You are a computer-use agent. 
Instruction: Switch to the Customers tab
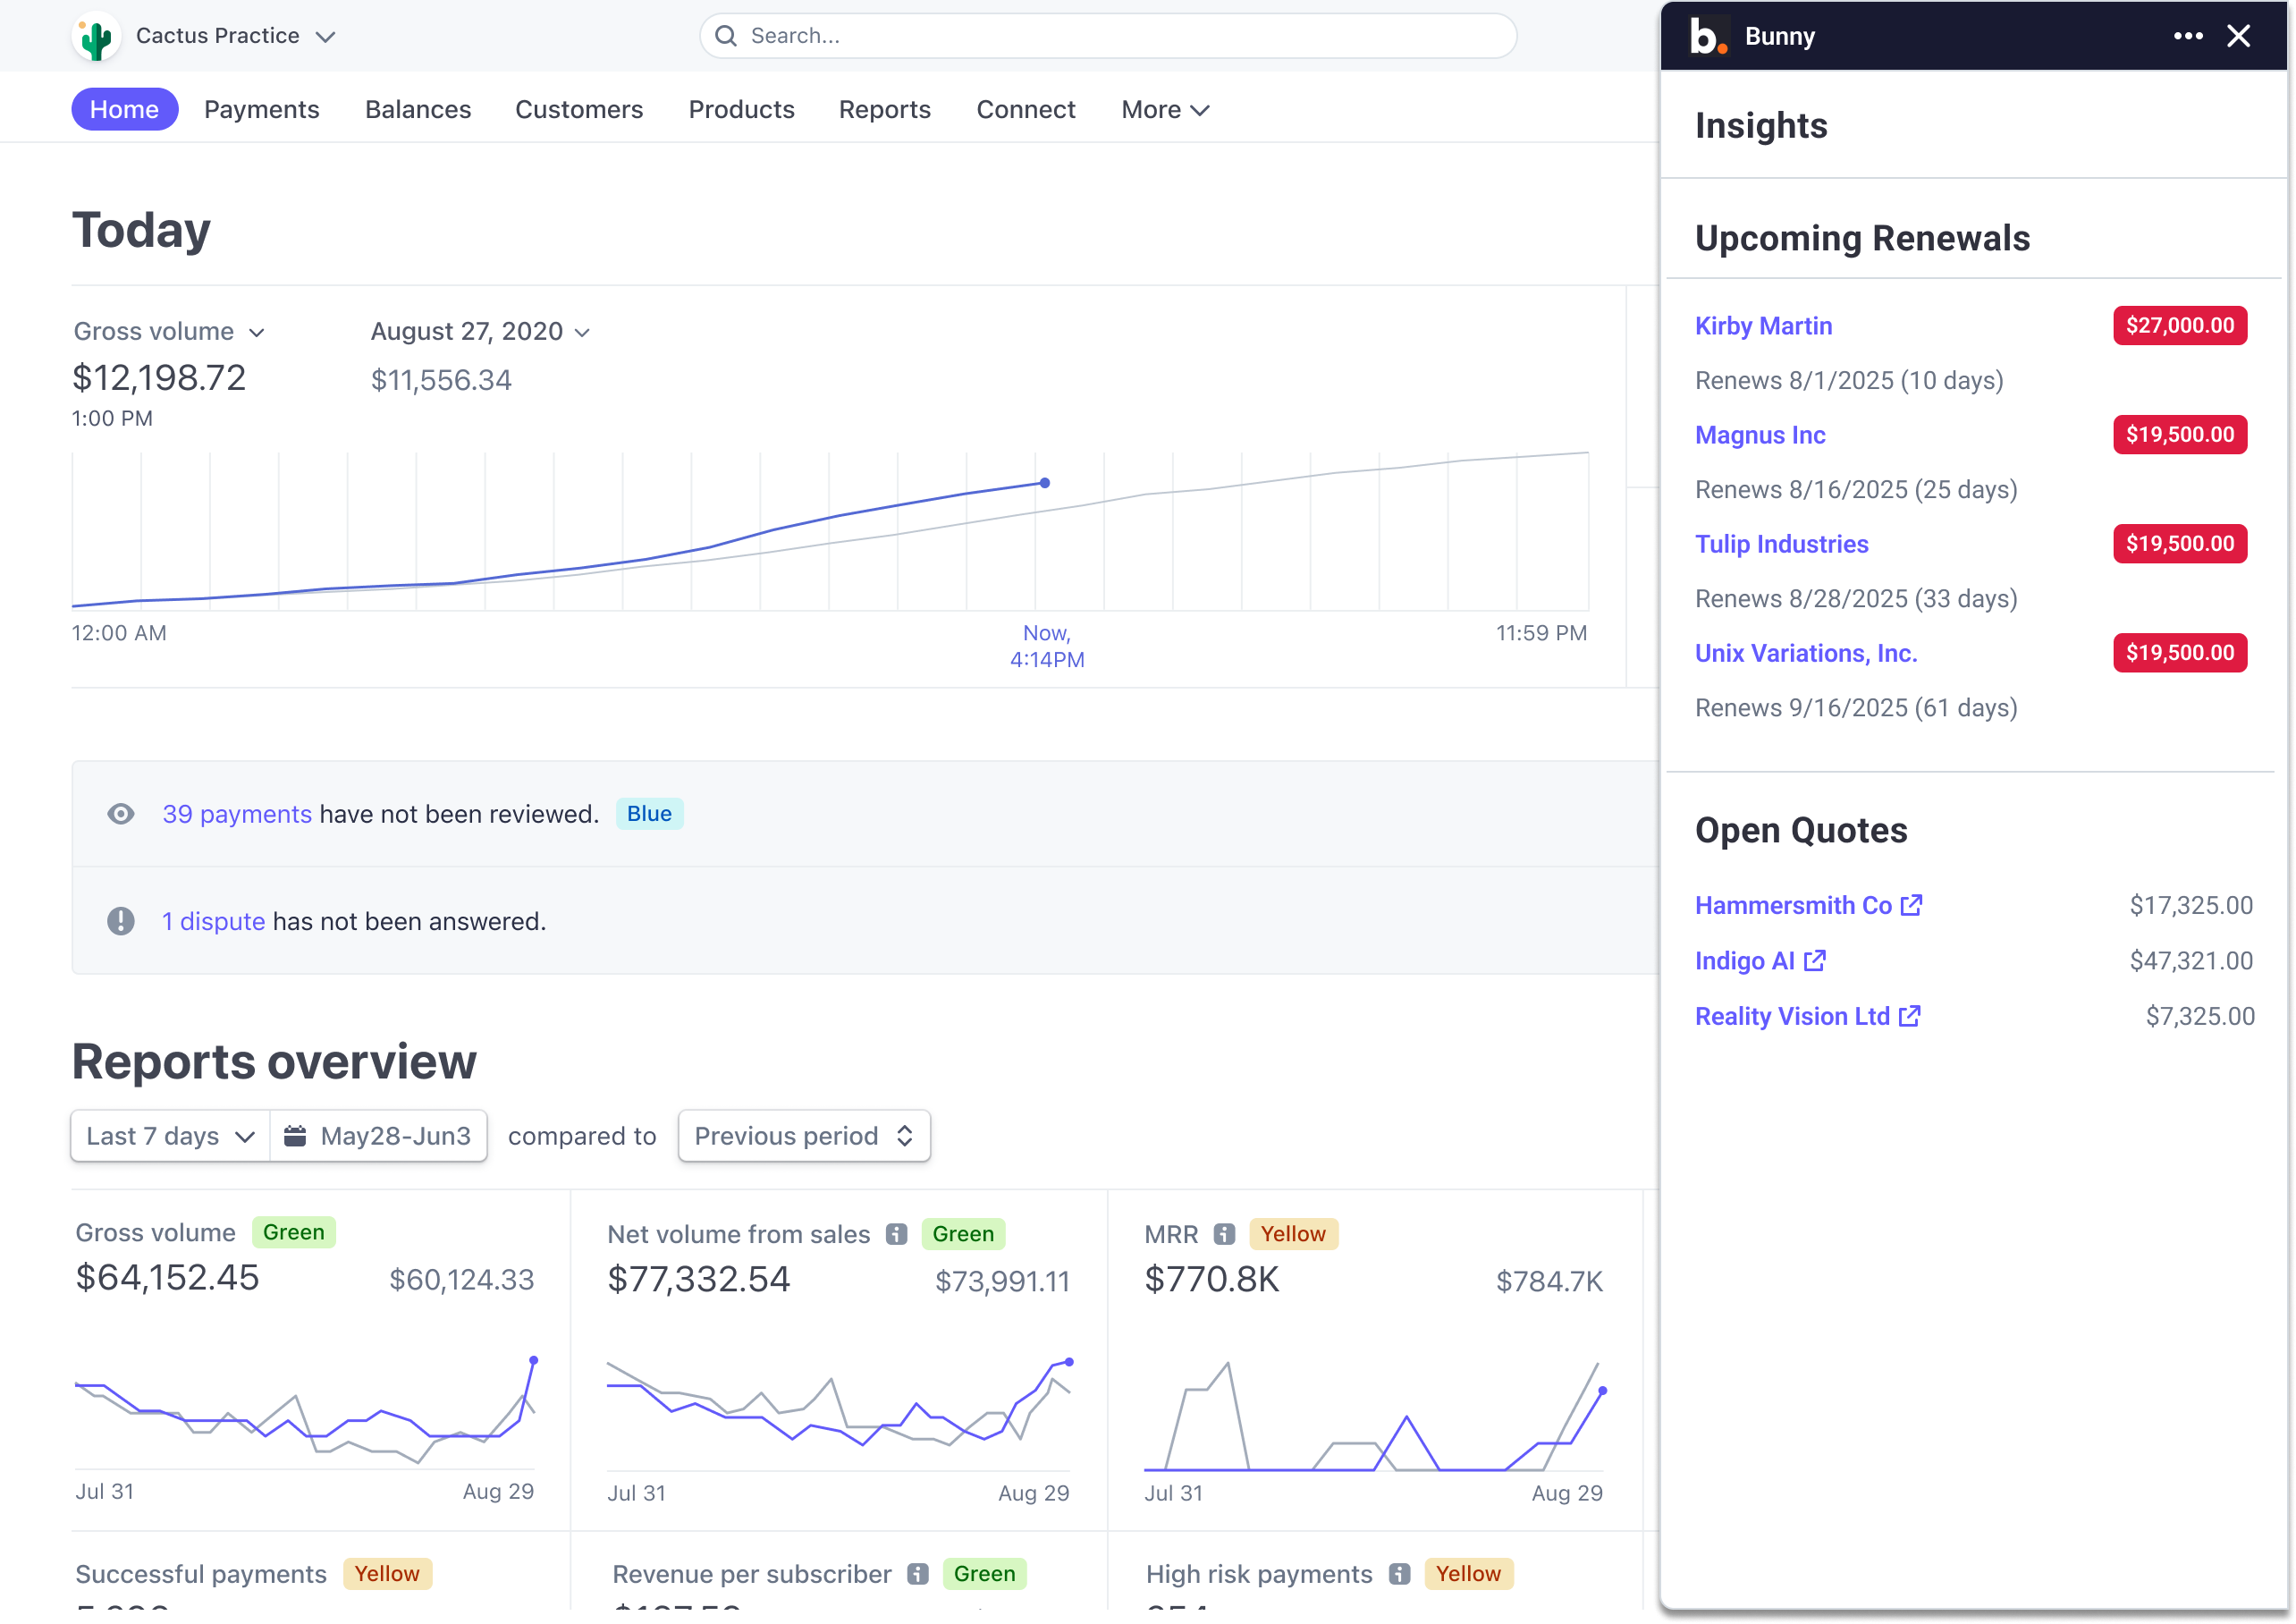579,109
